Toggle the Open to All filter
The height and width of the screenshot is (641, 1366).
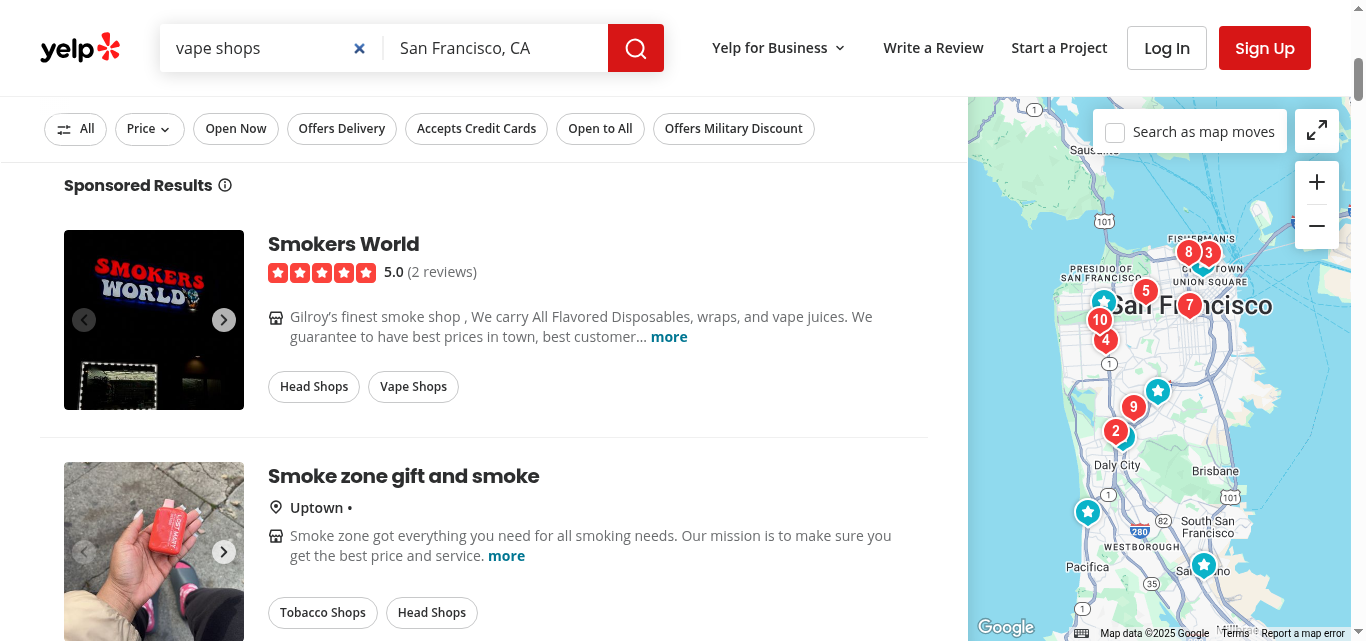point(600,129)
